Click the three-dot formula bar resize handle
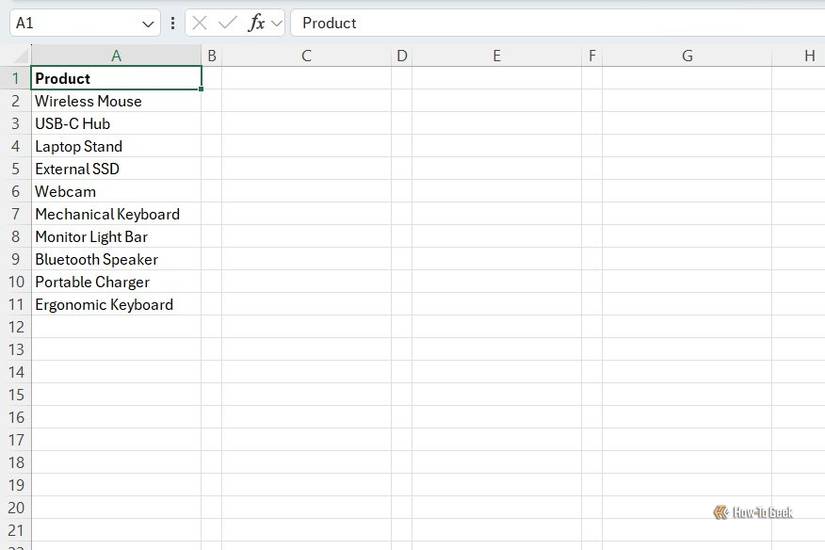This screenshot has height=550, width=825. click(173, 23)
